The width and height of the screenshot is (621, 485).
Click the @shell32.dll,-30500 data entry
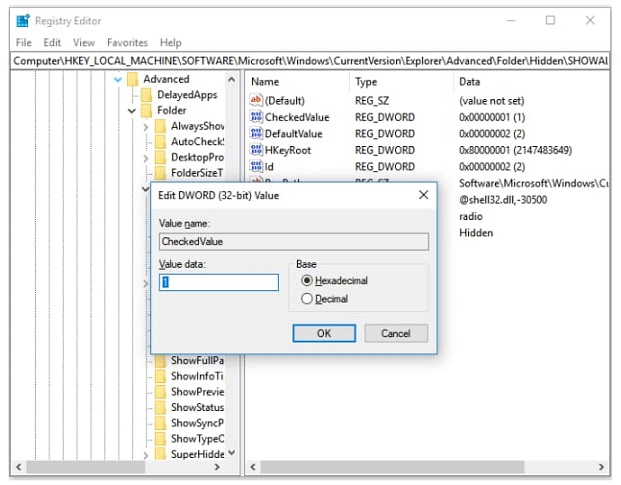pyautogui.click(x=503, y=200)
